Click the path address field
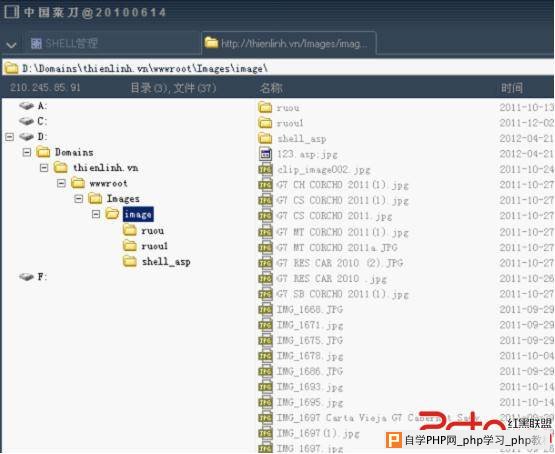This screenshot has width=555, height=454. (x=278, y=68)
